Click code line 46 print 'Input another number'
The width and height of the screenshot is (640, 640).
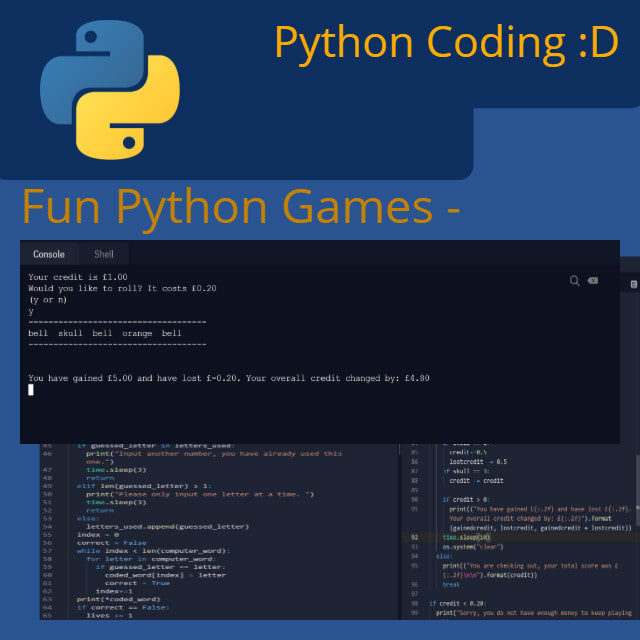214,458
